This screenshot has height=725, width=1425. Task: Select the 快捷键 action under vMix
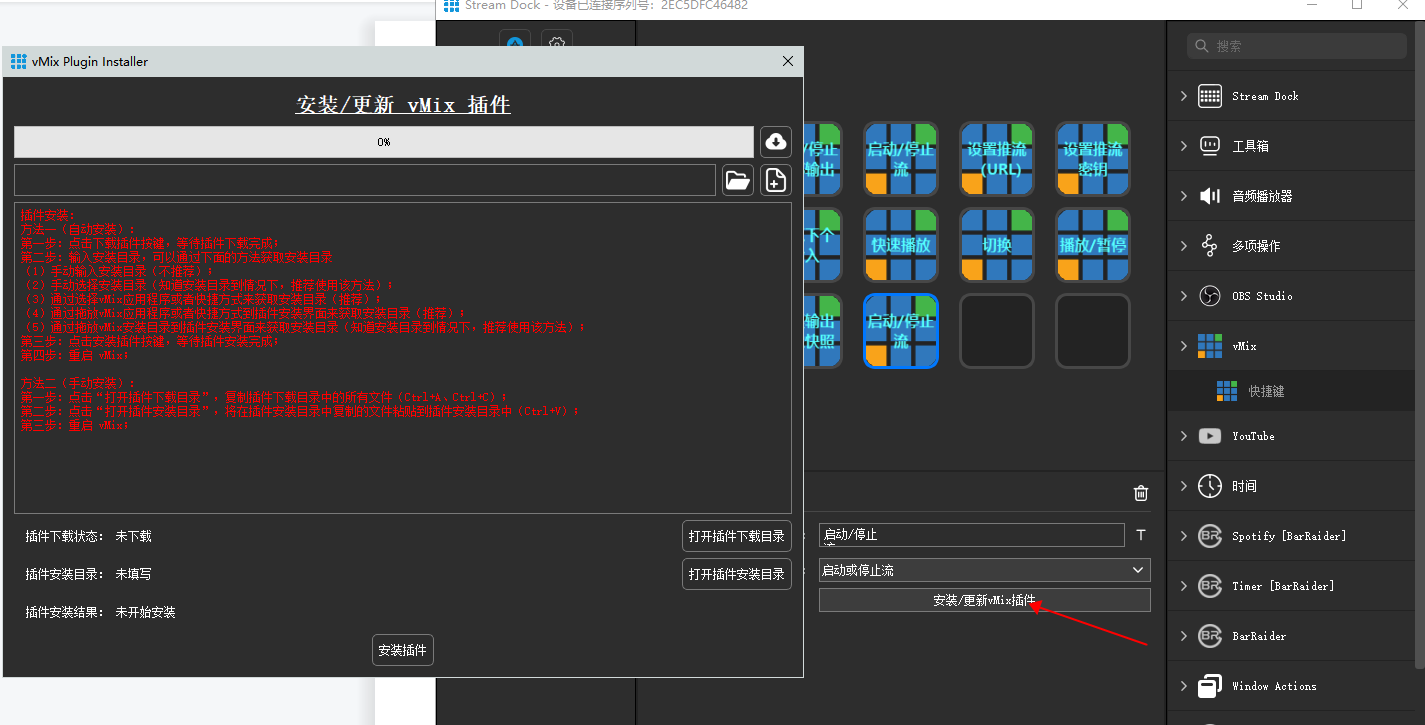(1291, 391)
